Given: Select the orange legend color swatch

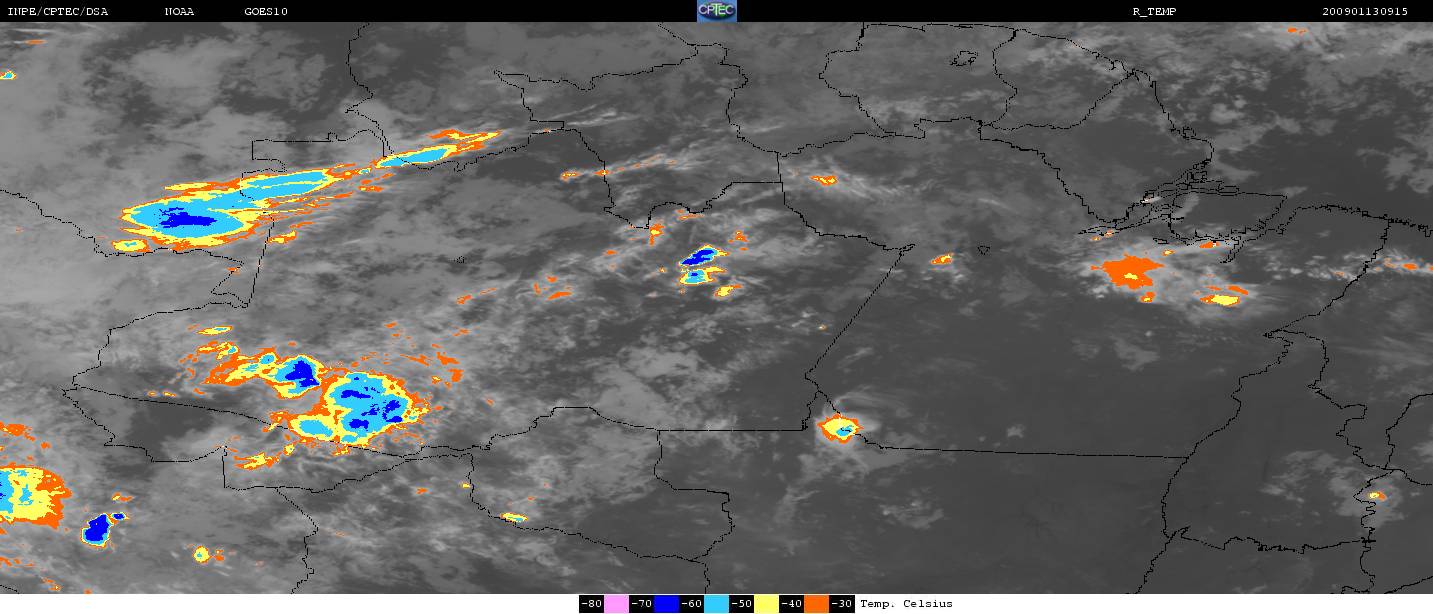Looking at the screenshot, I should [816, 604].
